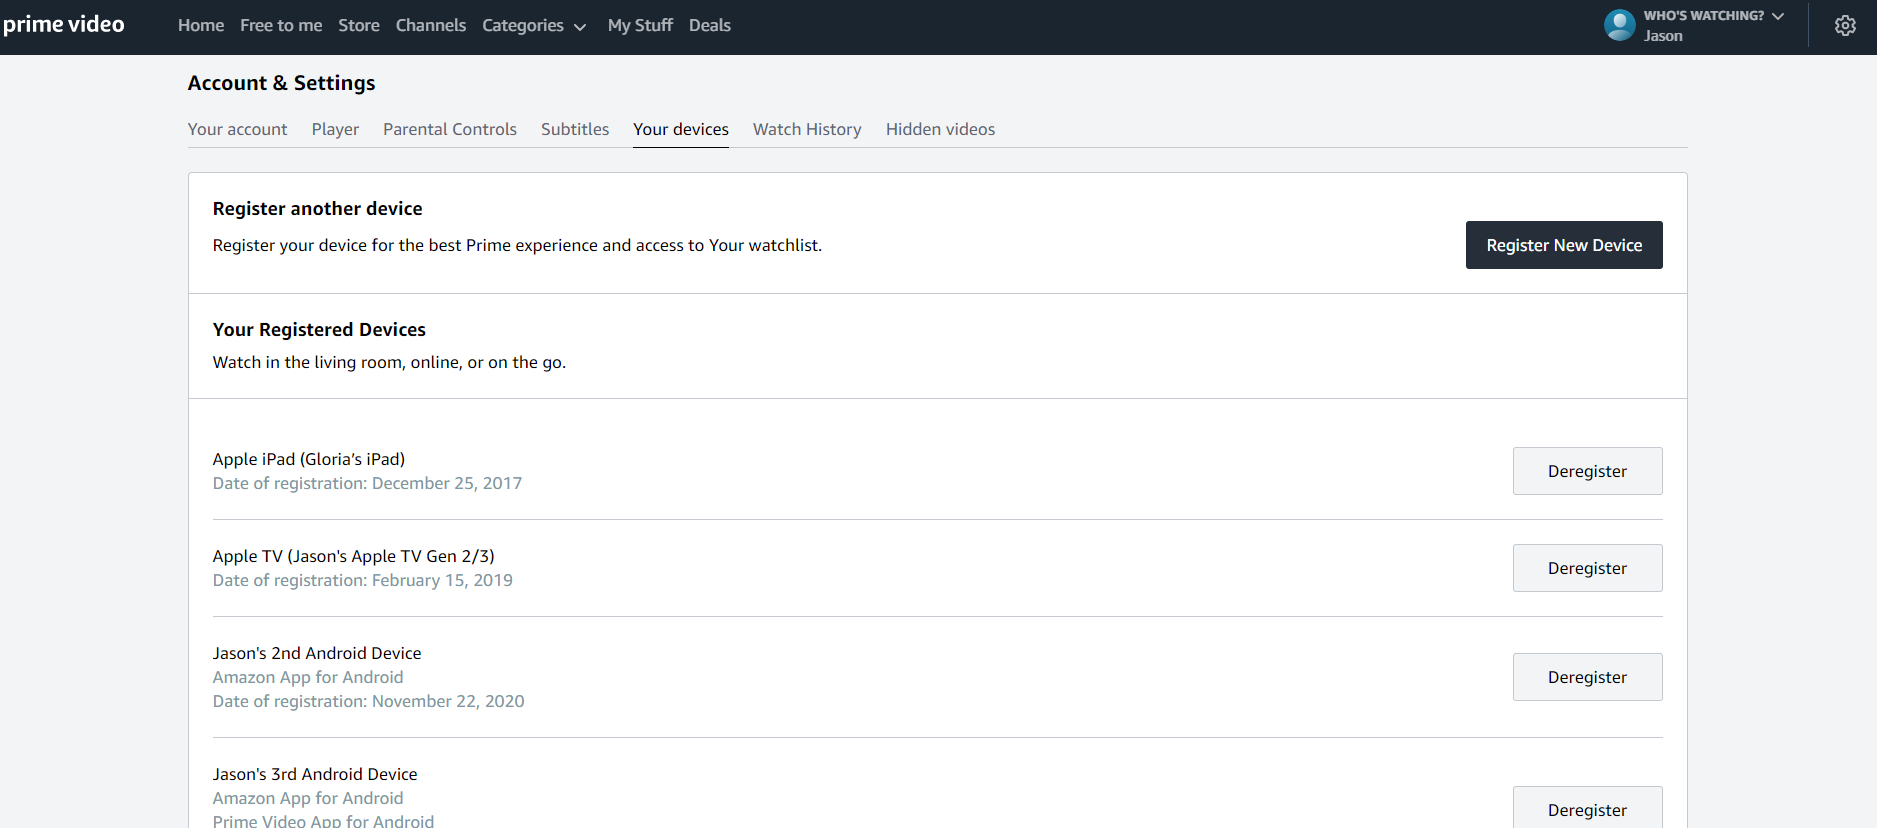Expand the Who's Watching profile dropdown

point(1714,16)
